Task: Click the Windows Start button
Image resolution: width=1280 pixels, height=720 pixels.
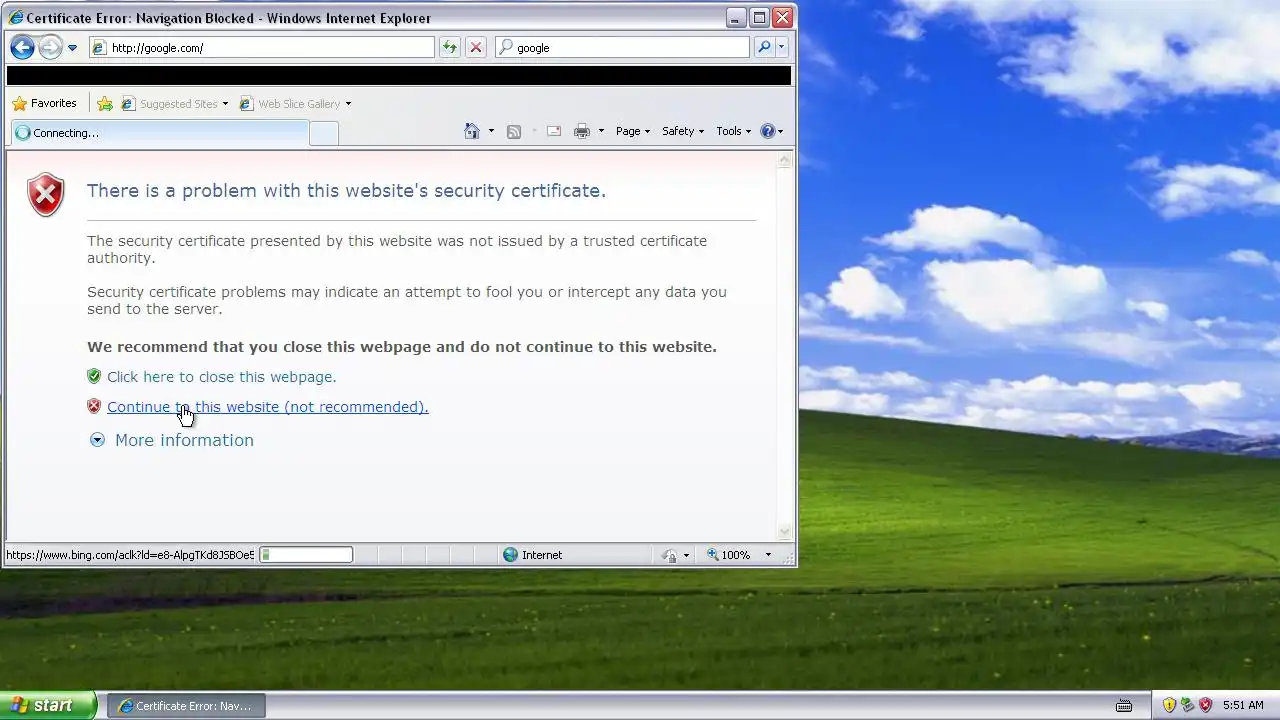Action: pyautogui.click(x=48, y=705)
